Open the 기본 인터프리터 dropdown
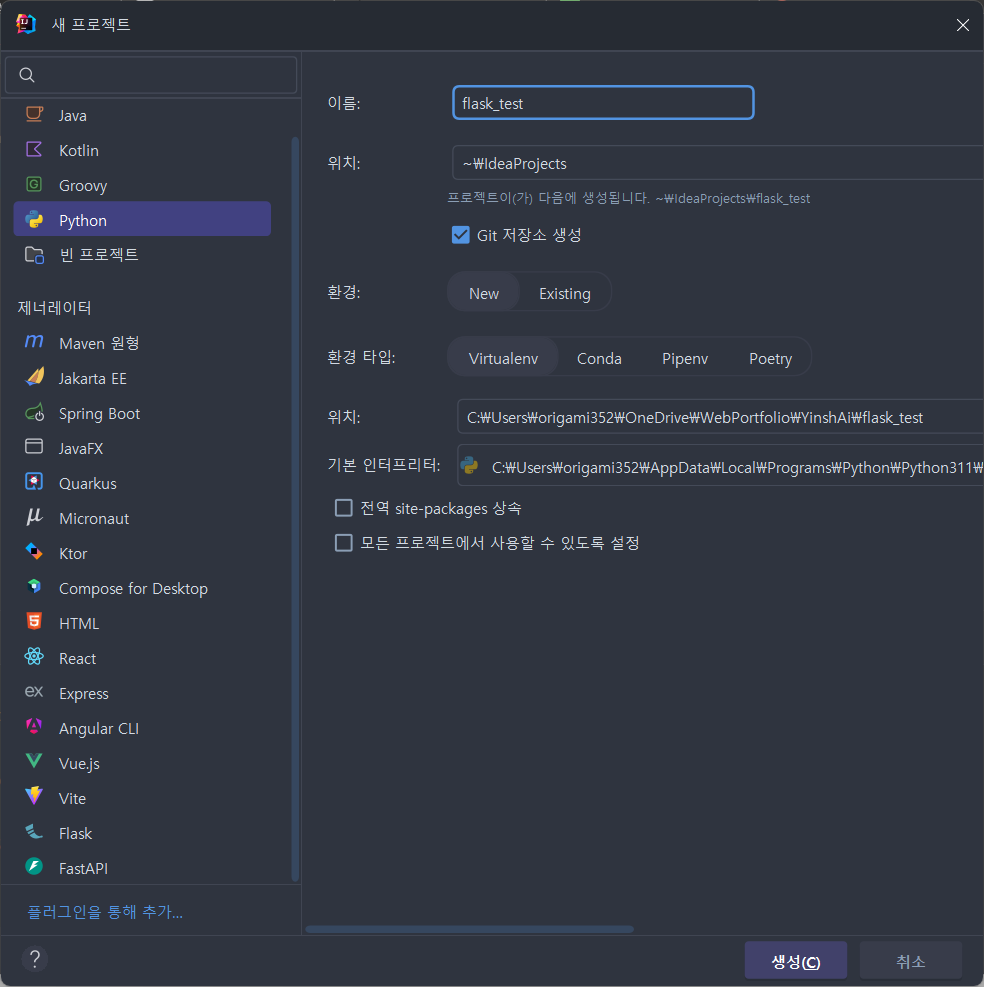This screenshot has height=987, width=984. coord(720,467)
